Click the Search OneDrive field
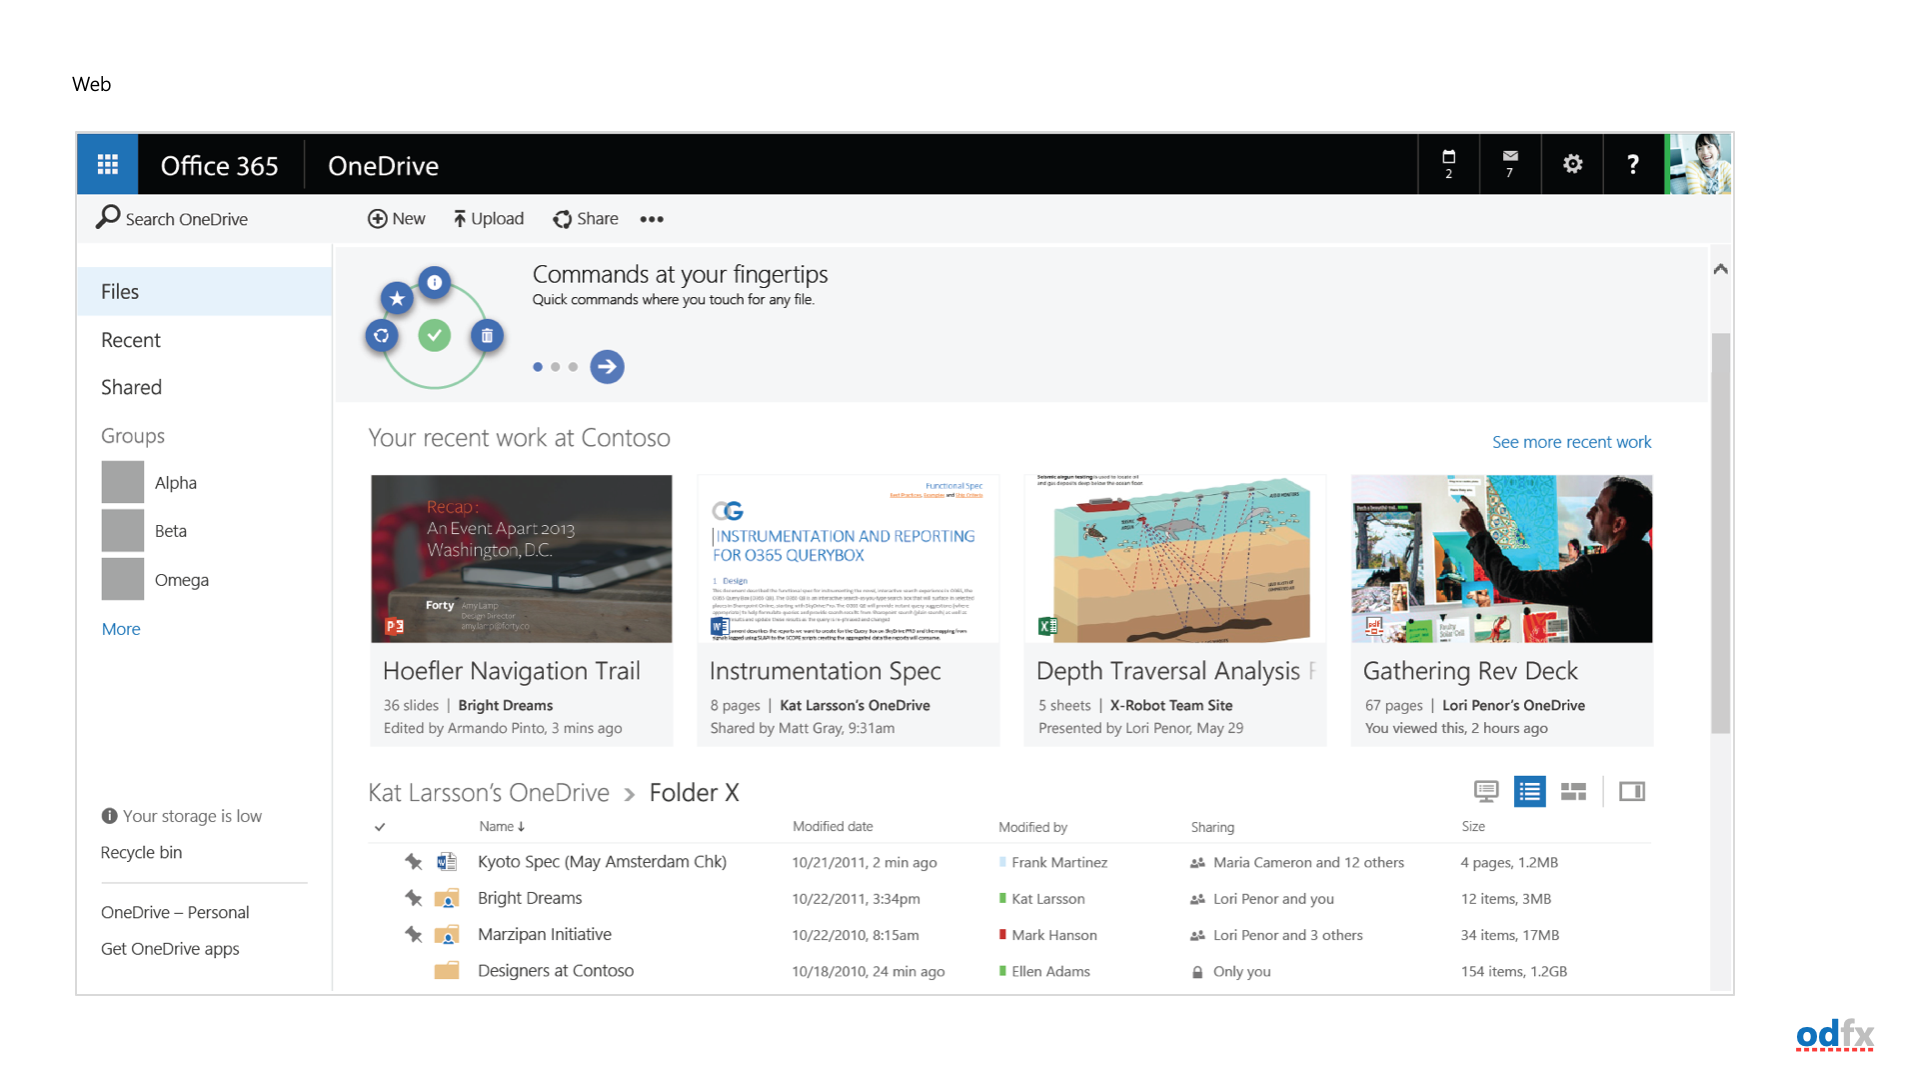 172,218
